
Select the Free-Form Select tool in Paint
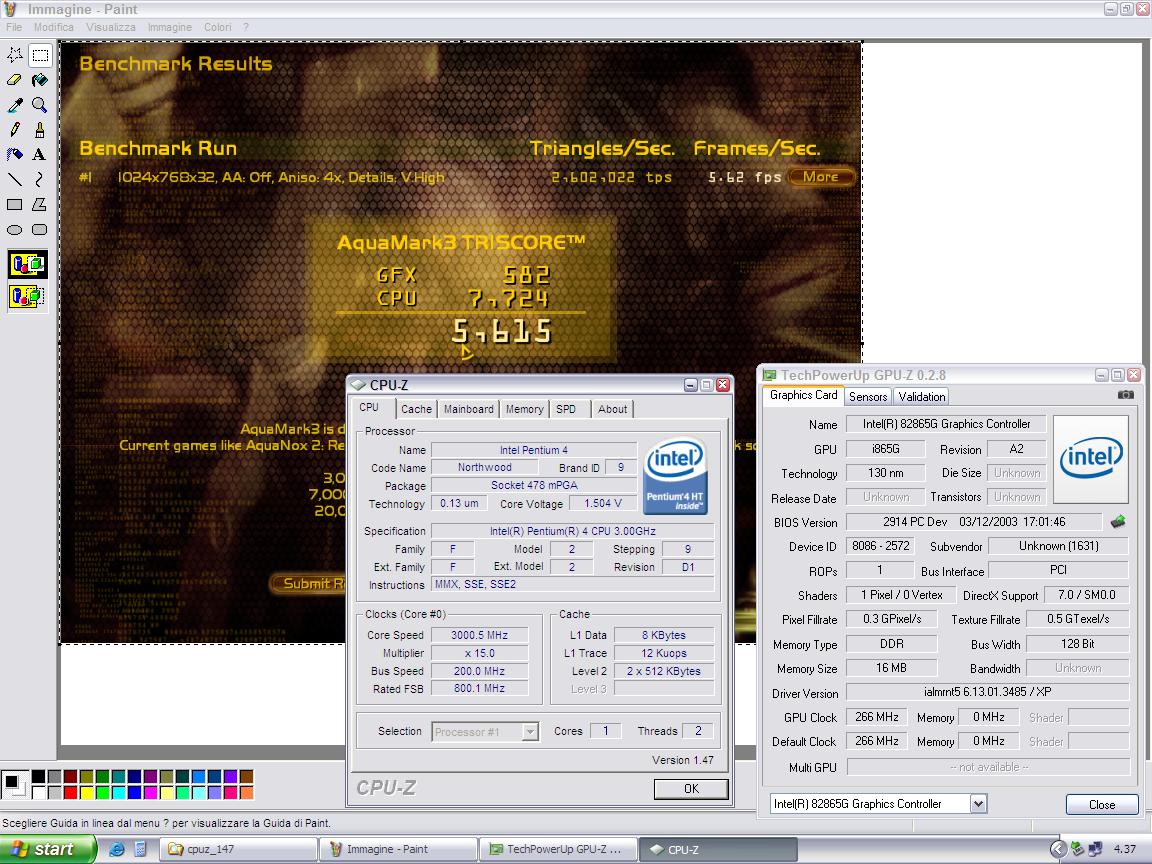pyautogui.click(x=15, y=54)
